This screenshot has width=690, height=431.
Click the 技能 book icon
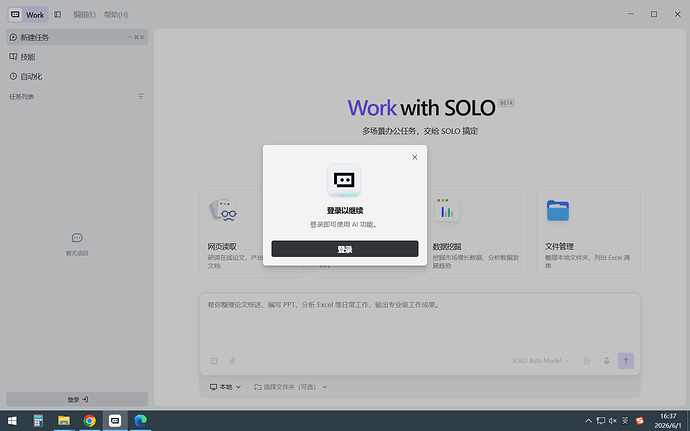pyautogui.click(x=13, y=57)
